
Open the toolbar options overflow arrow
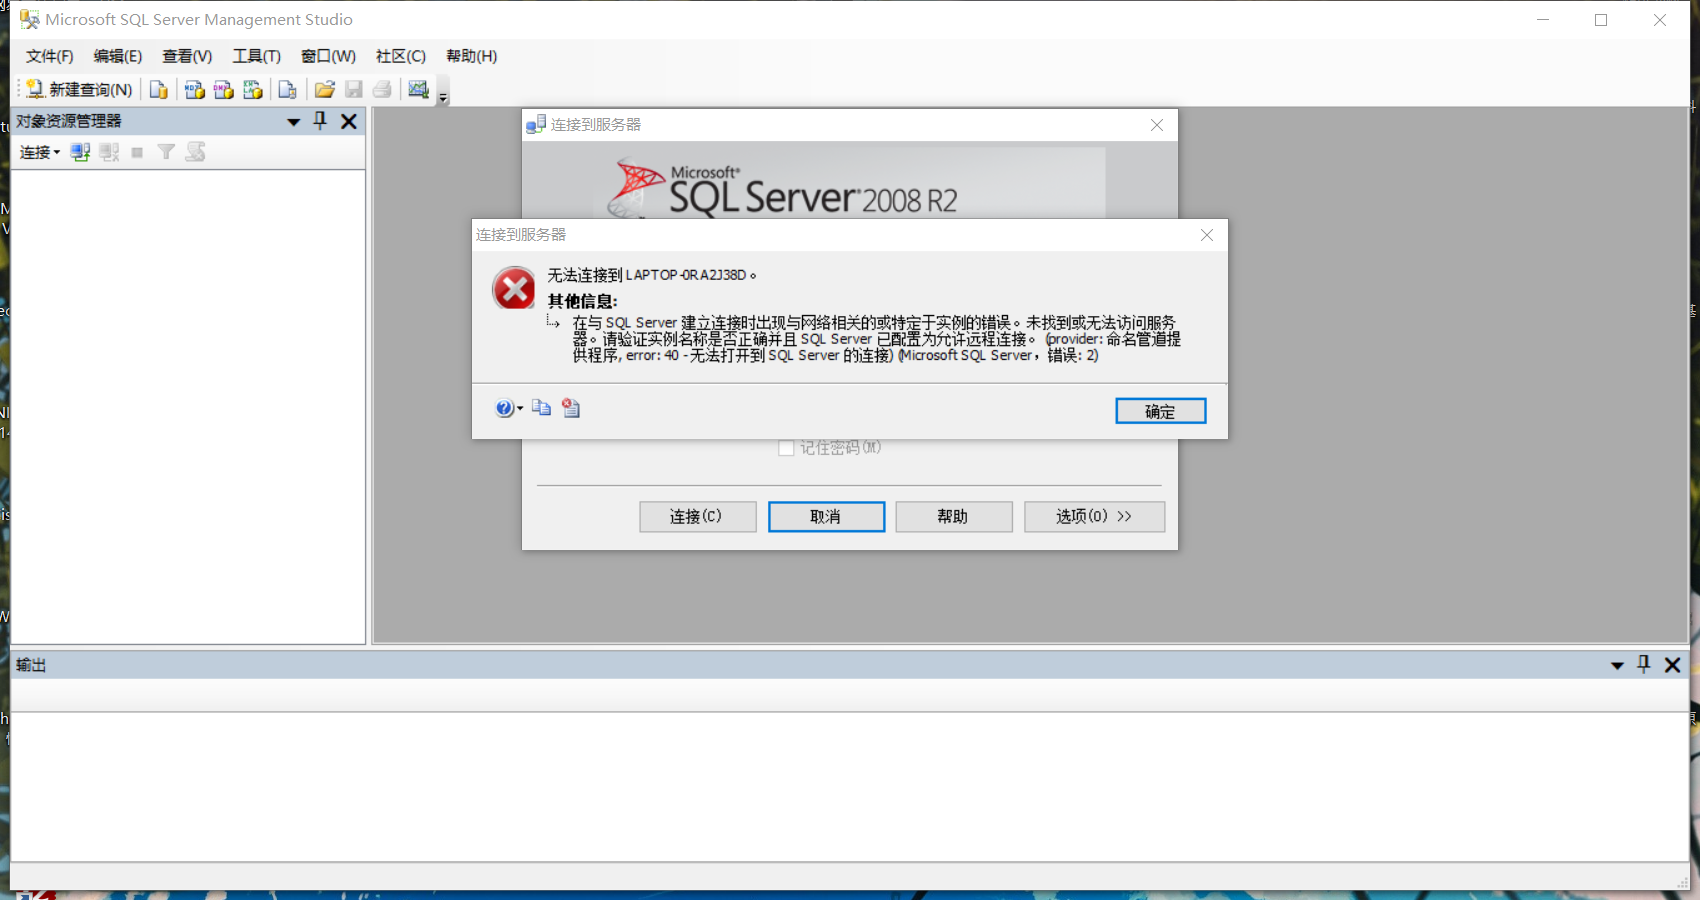coord(443,95)
